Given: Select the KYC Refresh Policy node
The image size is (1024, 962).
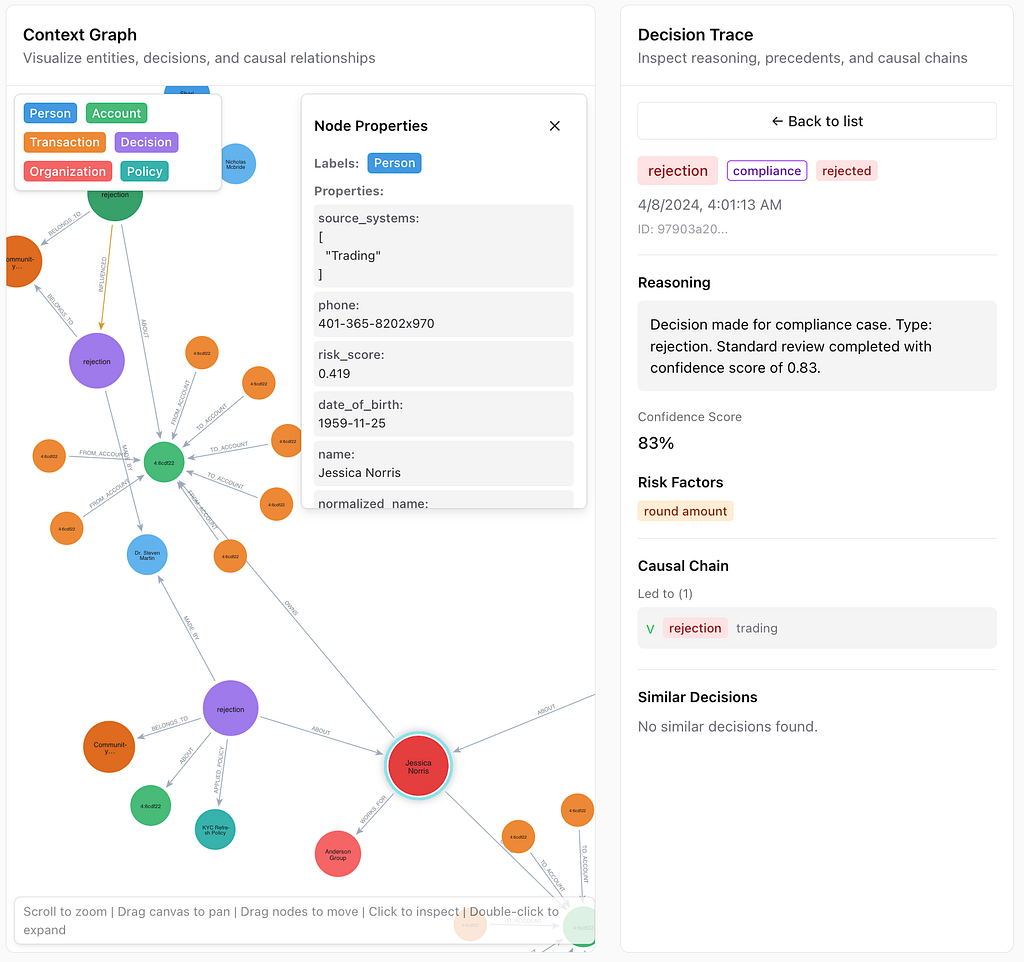Looking at the screenshot, I should [215, 829].
